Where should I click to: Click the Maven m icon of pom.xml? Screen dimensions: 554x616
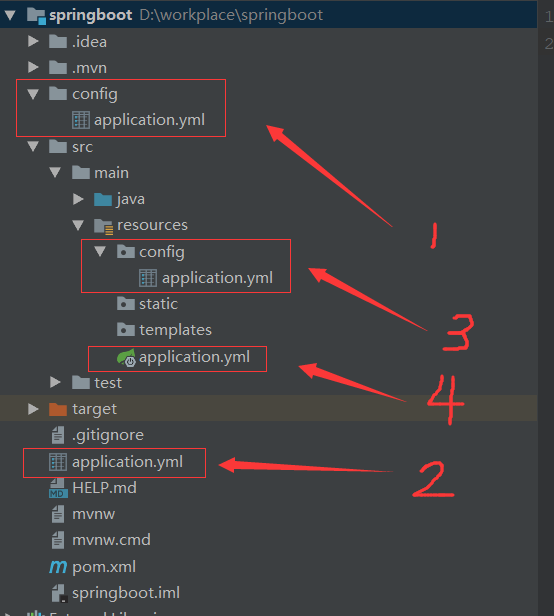pyautogui.click(x=58, y=567)
